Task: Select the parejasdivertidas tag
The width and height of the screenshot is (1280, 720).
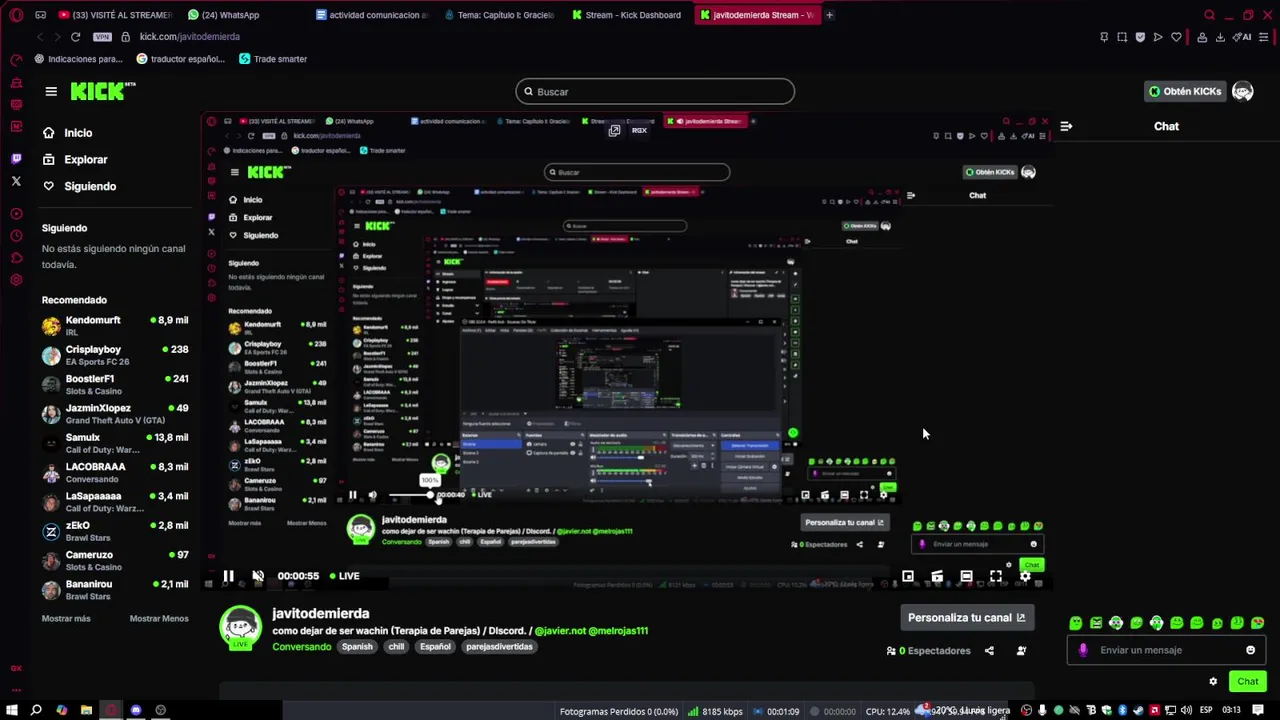Action: (500, 647)
